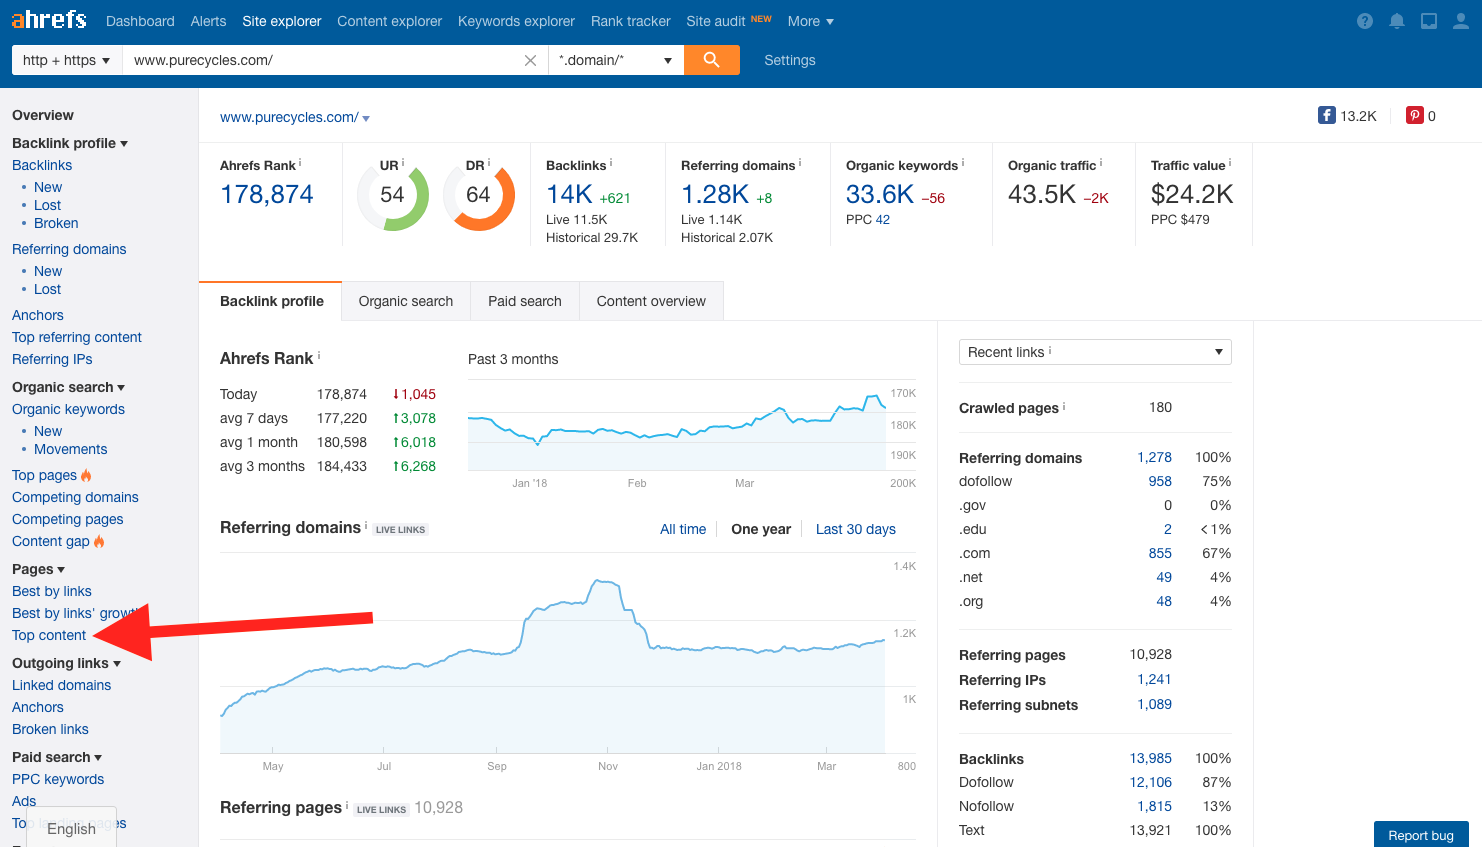Open Overview in the sidebar
The width and height of the screenshot is (1482, 847).
pyautogui.click(x=43, y=115)
